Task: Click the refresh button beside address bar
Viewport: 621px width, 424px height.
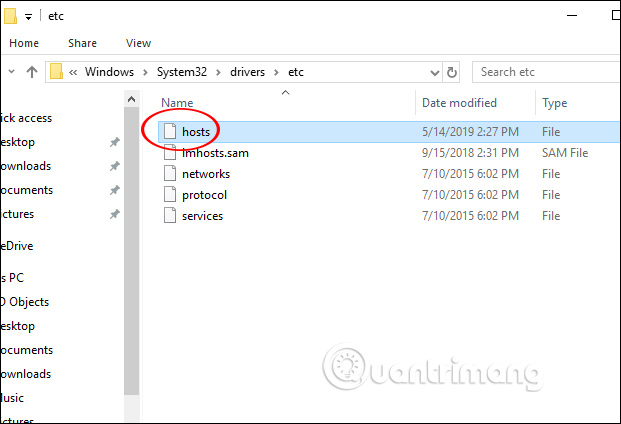Action: click(453, 72)
